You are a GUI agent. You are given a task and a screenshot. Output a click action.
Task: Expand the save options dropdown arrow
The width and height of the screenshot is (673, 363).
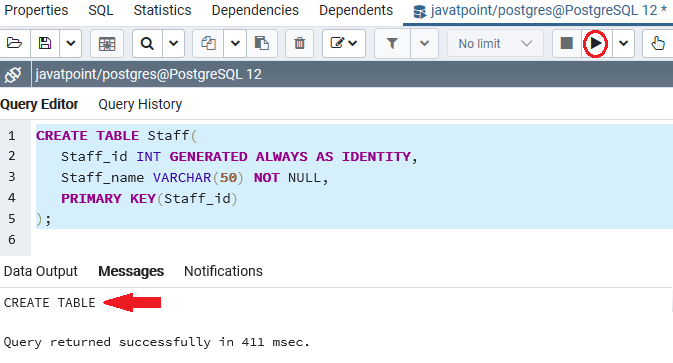pos(71,43)
